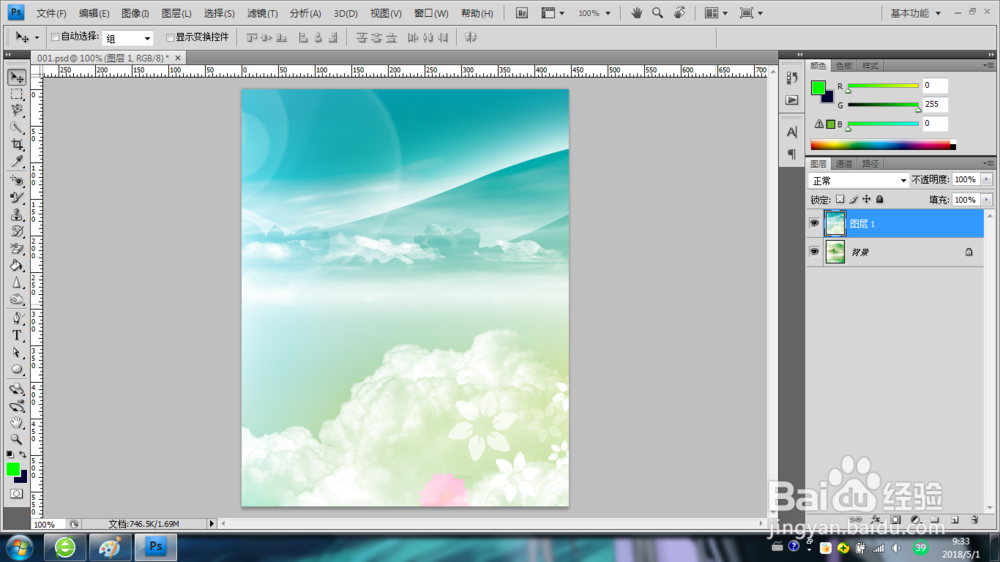1000x562 pixels.
Task: Click Photoshop taskbar button
Action: (x=155, y=547)
